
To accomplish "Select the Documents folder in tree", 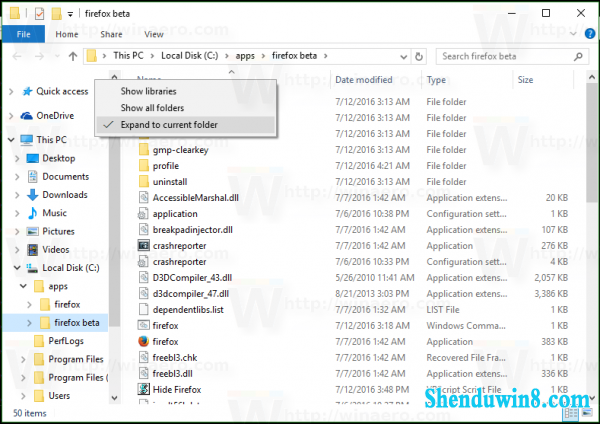I will [x=65, y=176].
